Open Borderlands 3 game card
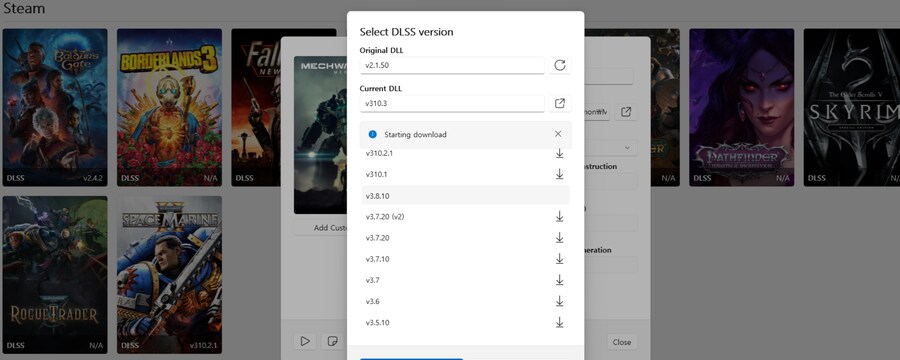This screenshot has height=360, width=900. (x=169, y=107)
